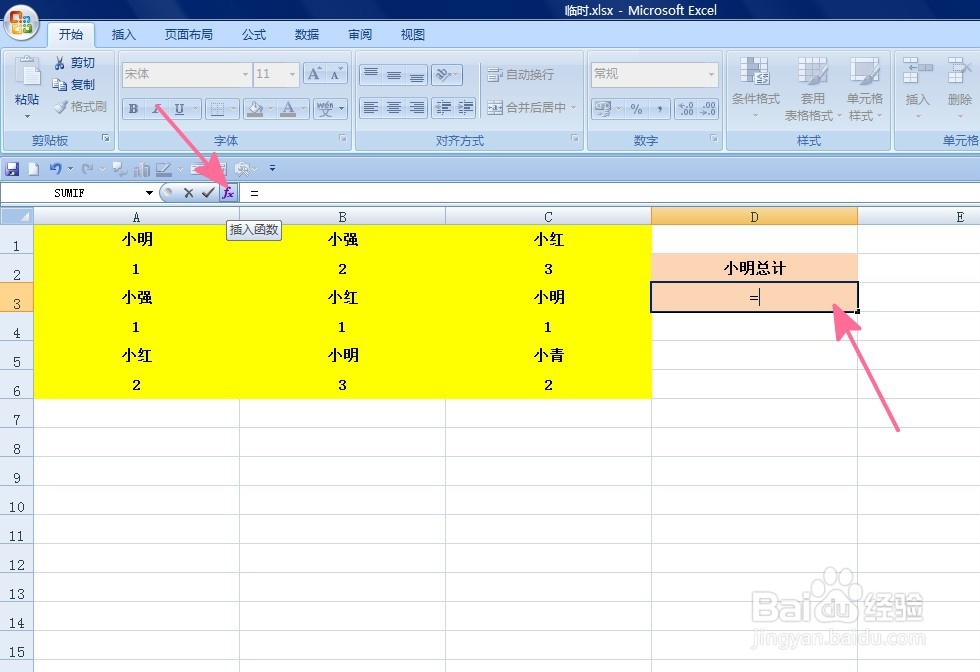Screen dimensions: 980x672
Task: Open Font (字体) group dialog launcher
Action: (342, 138)
